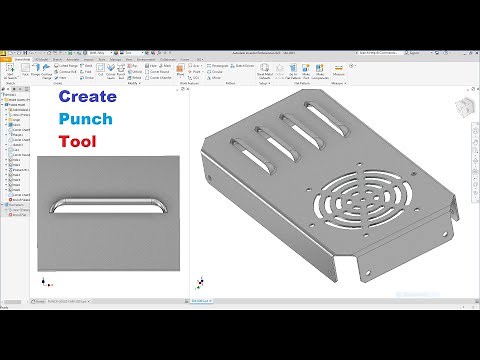Switch to the Annotate ribbon tab

point(73,59)
